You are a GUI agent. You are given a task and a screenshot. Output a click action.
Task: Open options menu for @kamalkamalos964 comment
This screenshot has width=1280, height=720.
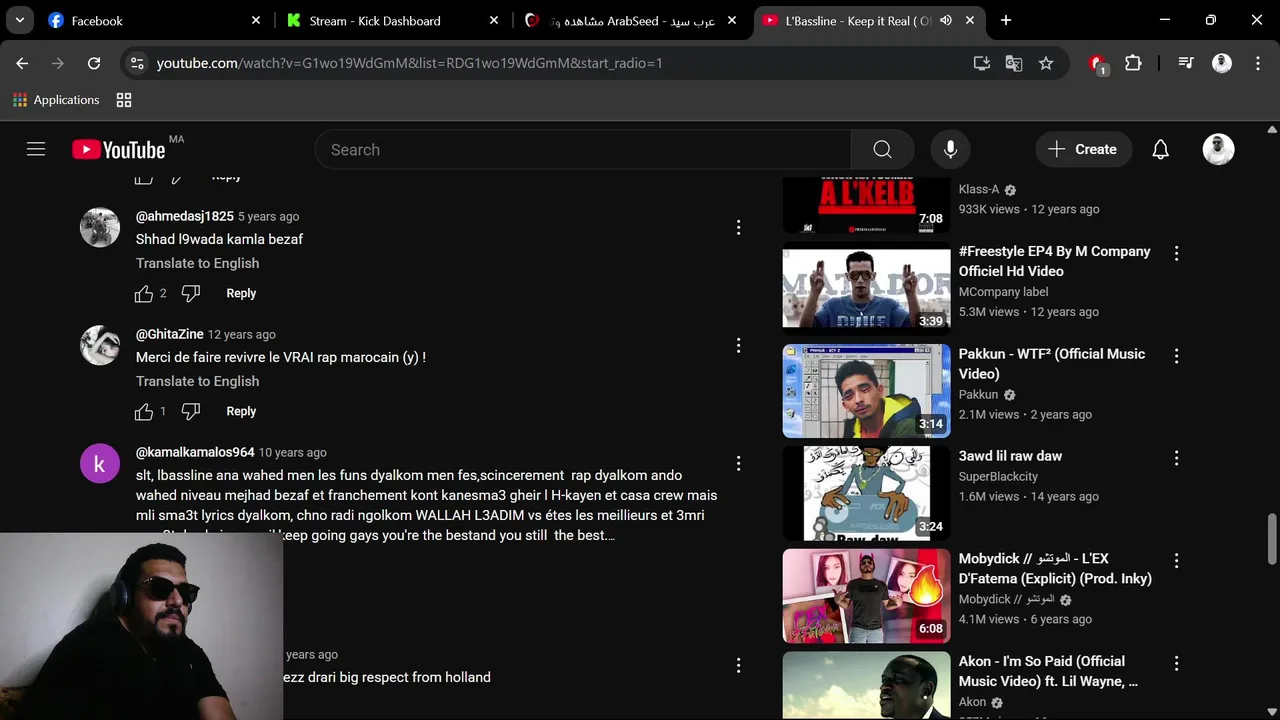tap(738, 463)
